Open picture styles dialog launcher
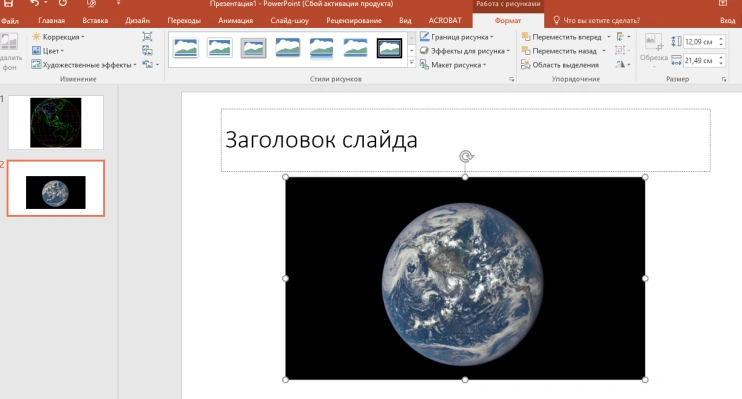The width and height of the screenshot is (742, 399). (512, 80)
